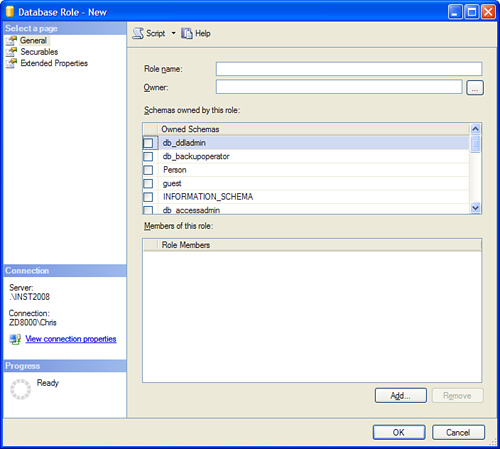Click the Add... button
The height and width of the screenshot is (449, 500).
[401, 396]
